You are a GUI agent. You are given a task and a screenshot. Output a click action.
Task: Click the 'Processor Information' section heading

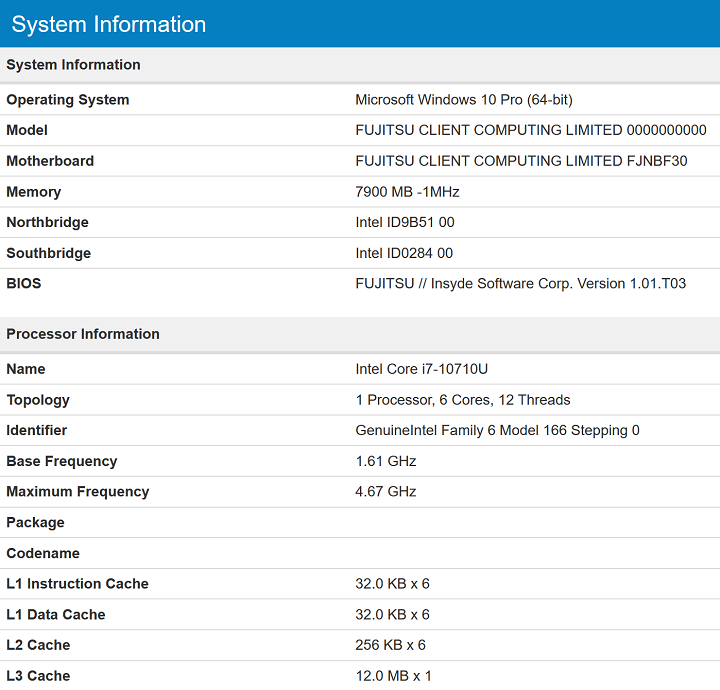[83, 334]
